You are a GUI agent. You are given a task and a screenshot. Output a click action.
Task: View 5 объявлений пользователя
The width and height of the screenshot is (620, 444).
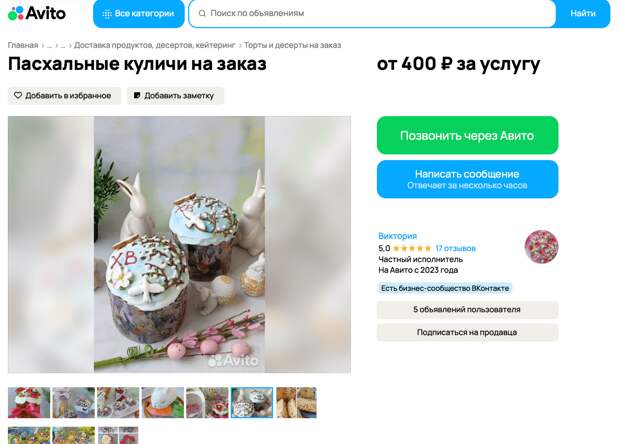[x=467, y=309]
